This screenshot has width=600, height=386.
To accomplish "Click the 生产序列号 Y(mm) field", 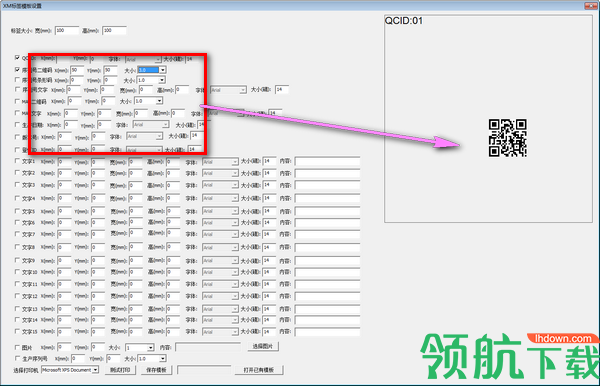I will (x=113, y=358).
